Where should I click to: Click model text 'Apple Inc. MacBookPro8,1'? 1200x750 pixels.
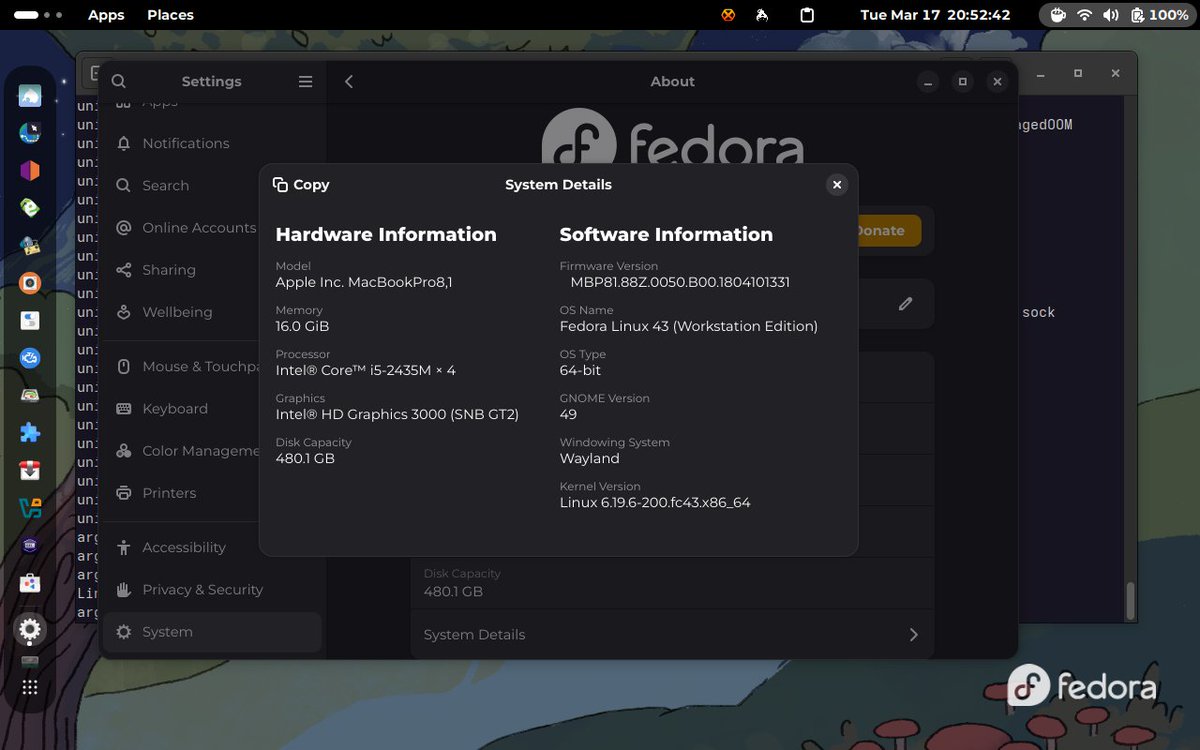tap(364, 283)
